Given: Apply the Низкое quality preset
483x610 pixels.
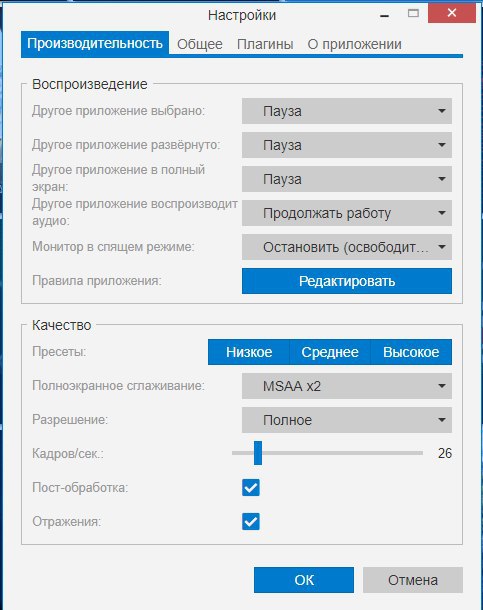Looking at the screenshot, I should coord(249,352).
